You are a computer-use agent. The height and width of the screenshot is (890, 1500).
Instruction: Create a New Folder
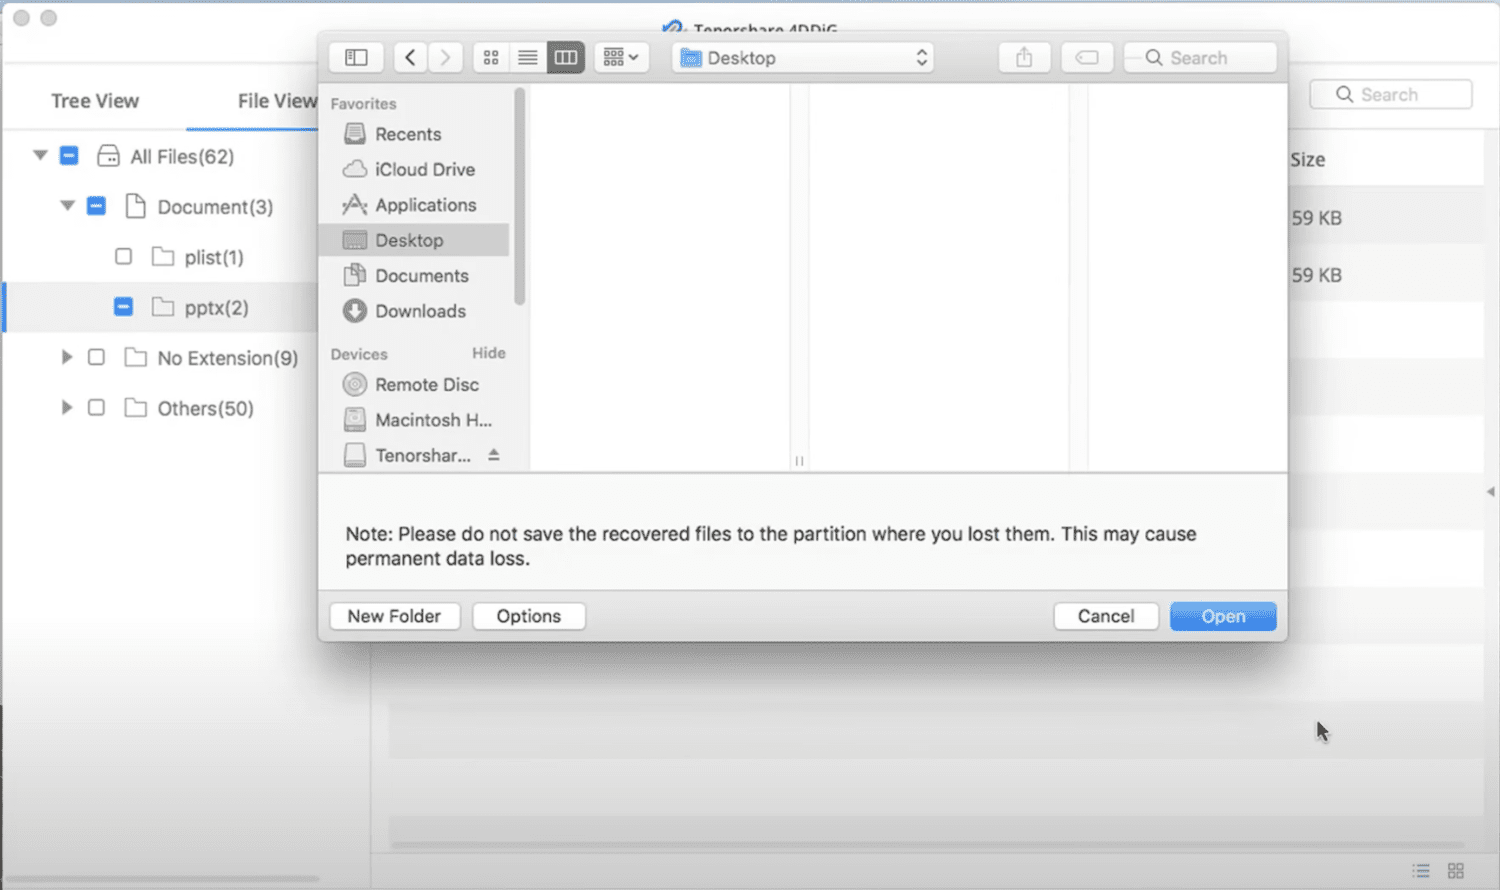[x=394, y=616]
